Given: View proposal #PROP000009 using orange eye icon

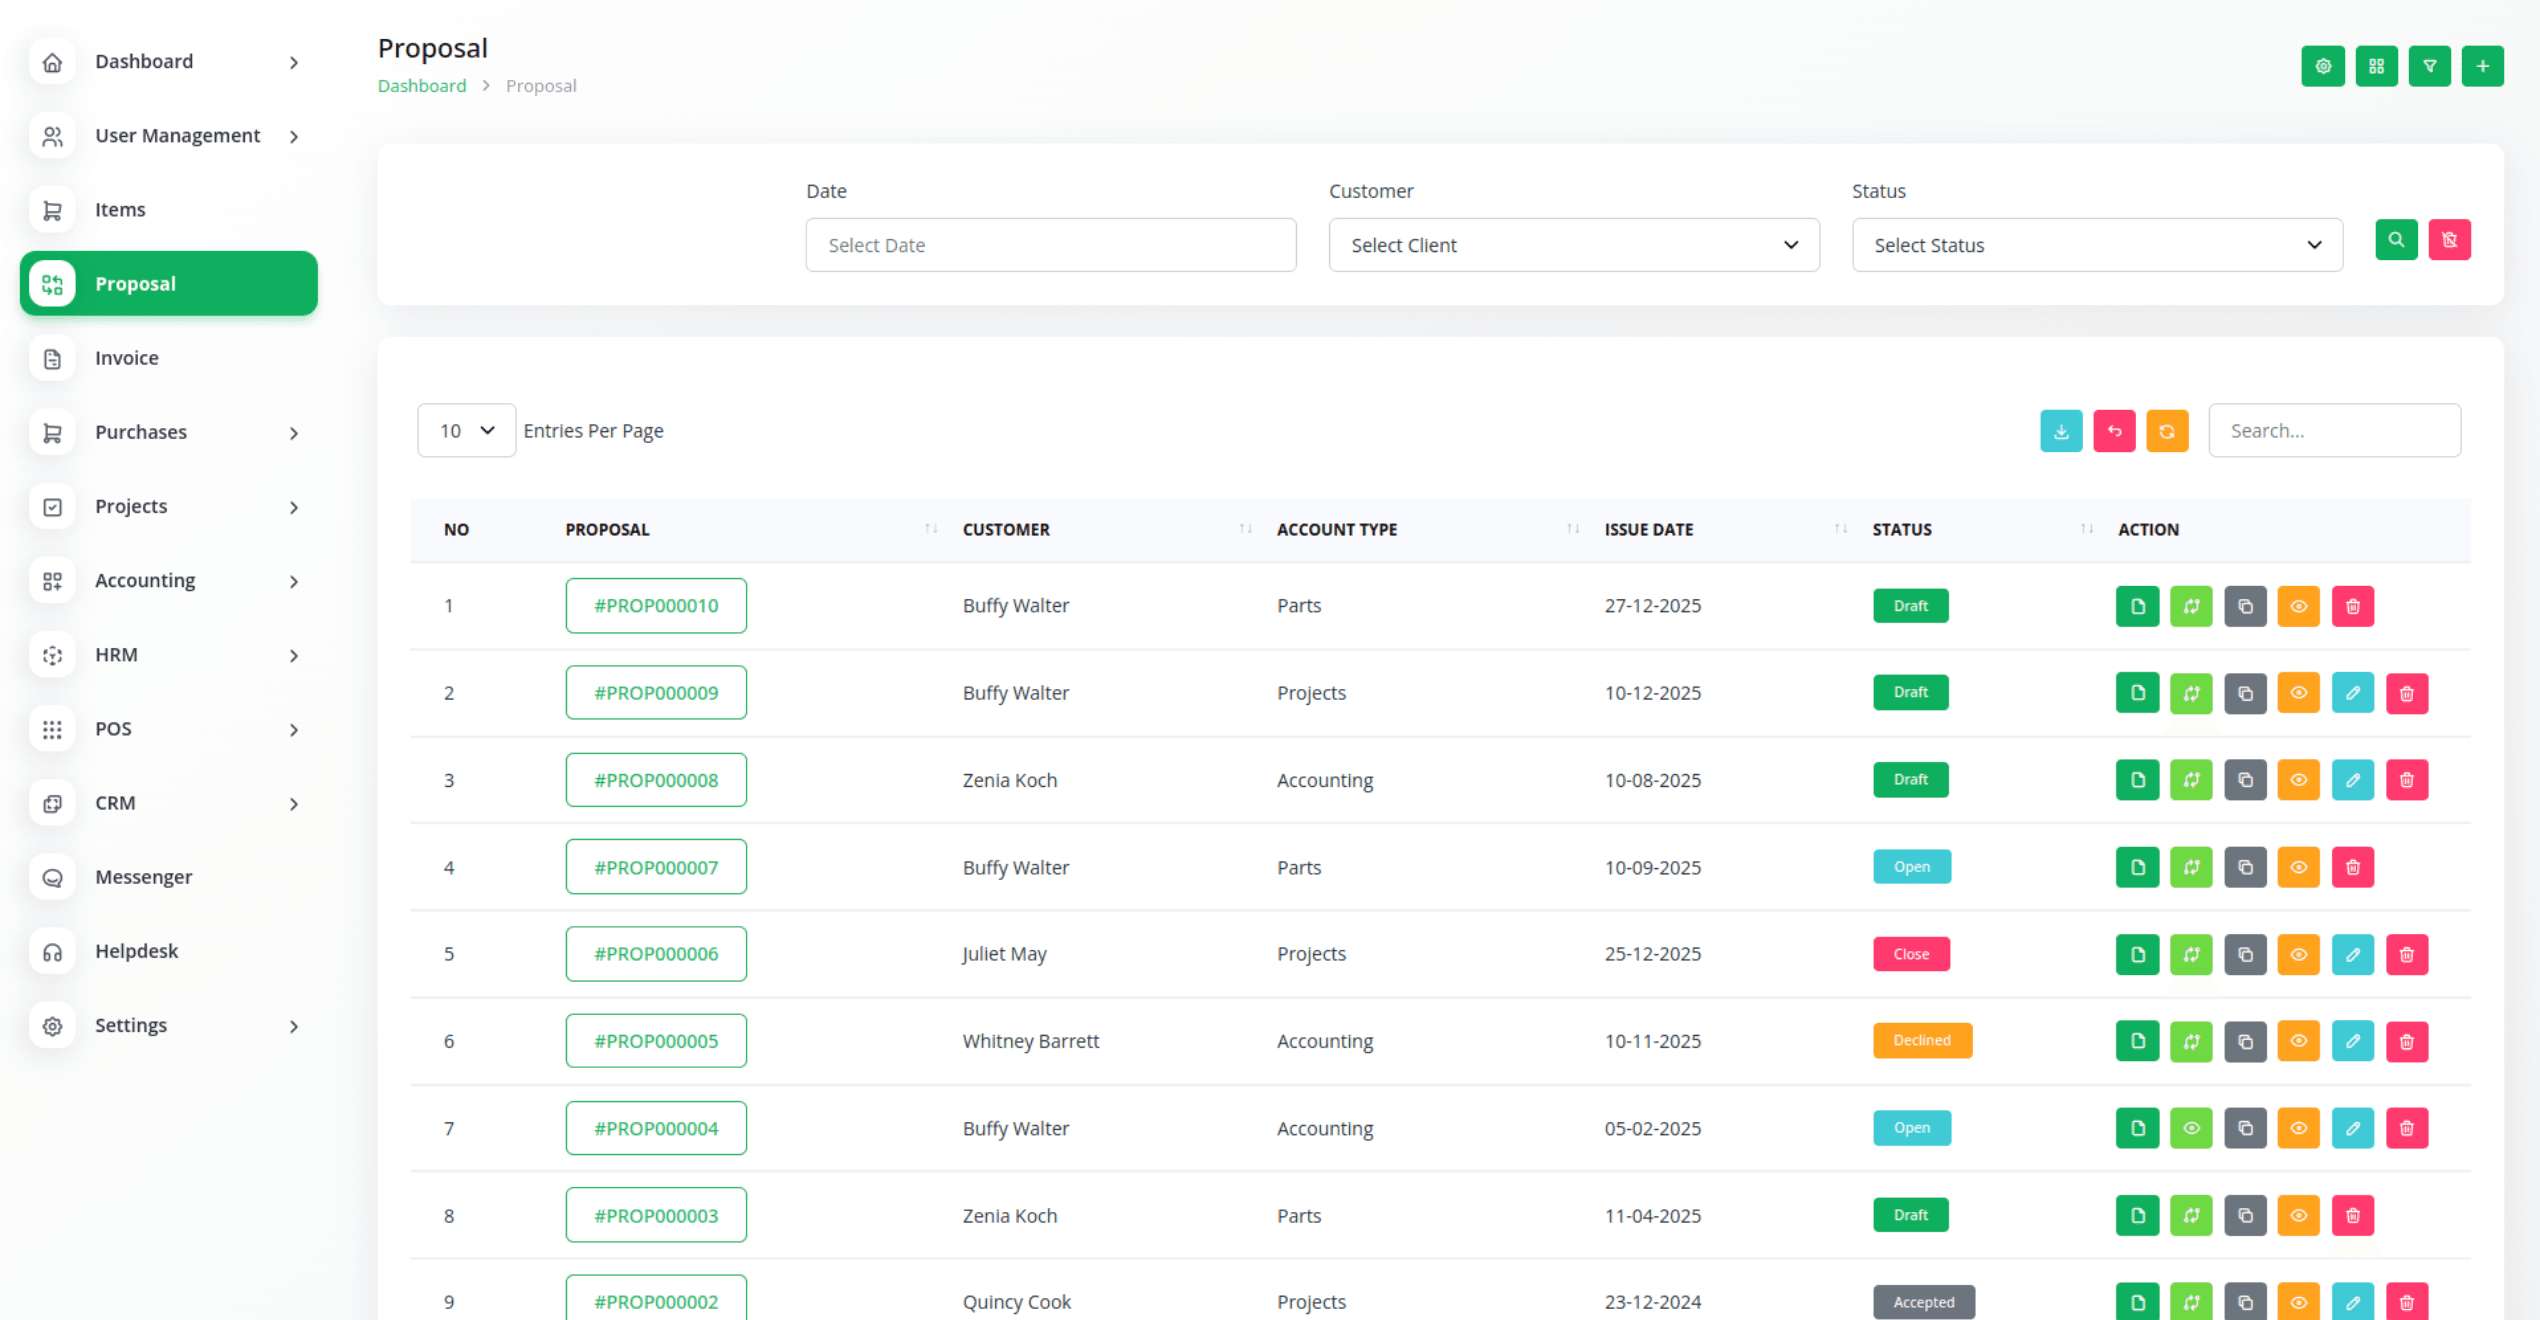Looking at the screenshot, I should 2298,693.
